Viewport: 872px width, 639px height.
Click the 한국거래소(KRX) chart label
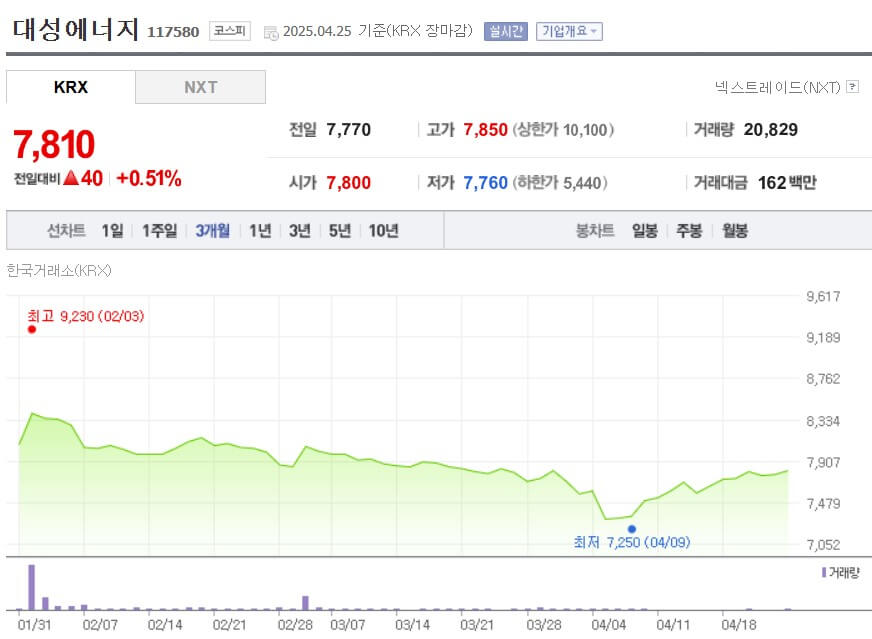pos(59,270)
